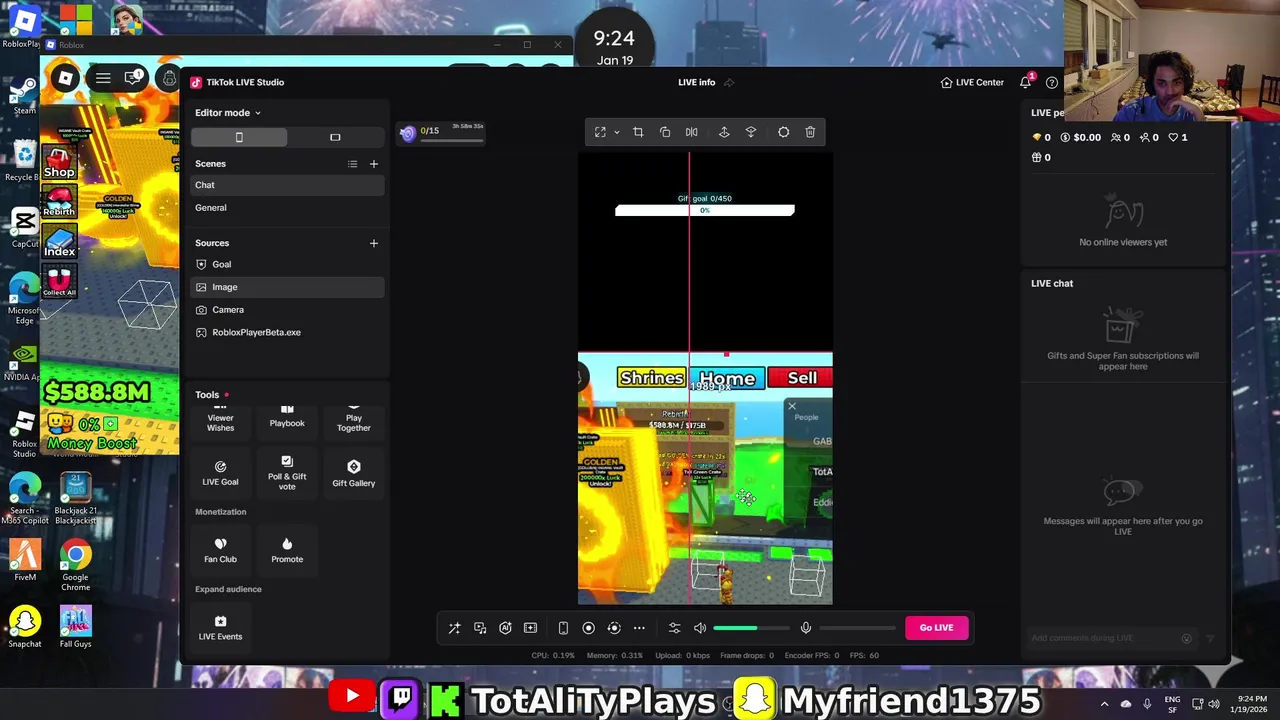Screen dimensions: 1280x720
Task: Select the Image source
Action: click(x=287, y=287)
